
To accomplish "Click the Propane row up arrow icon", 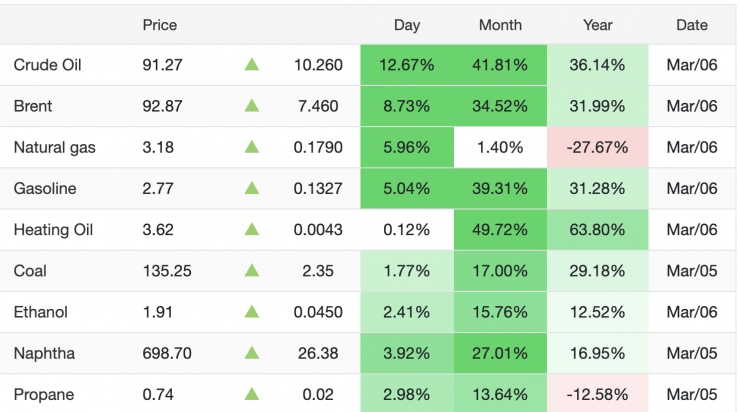I will 251,393.
